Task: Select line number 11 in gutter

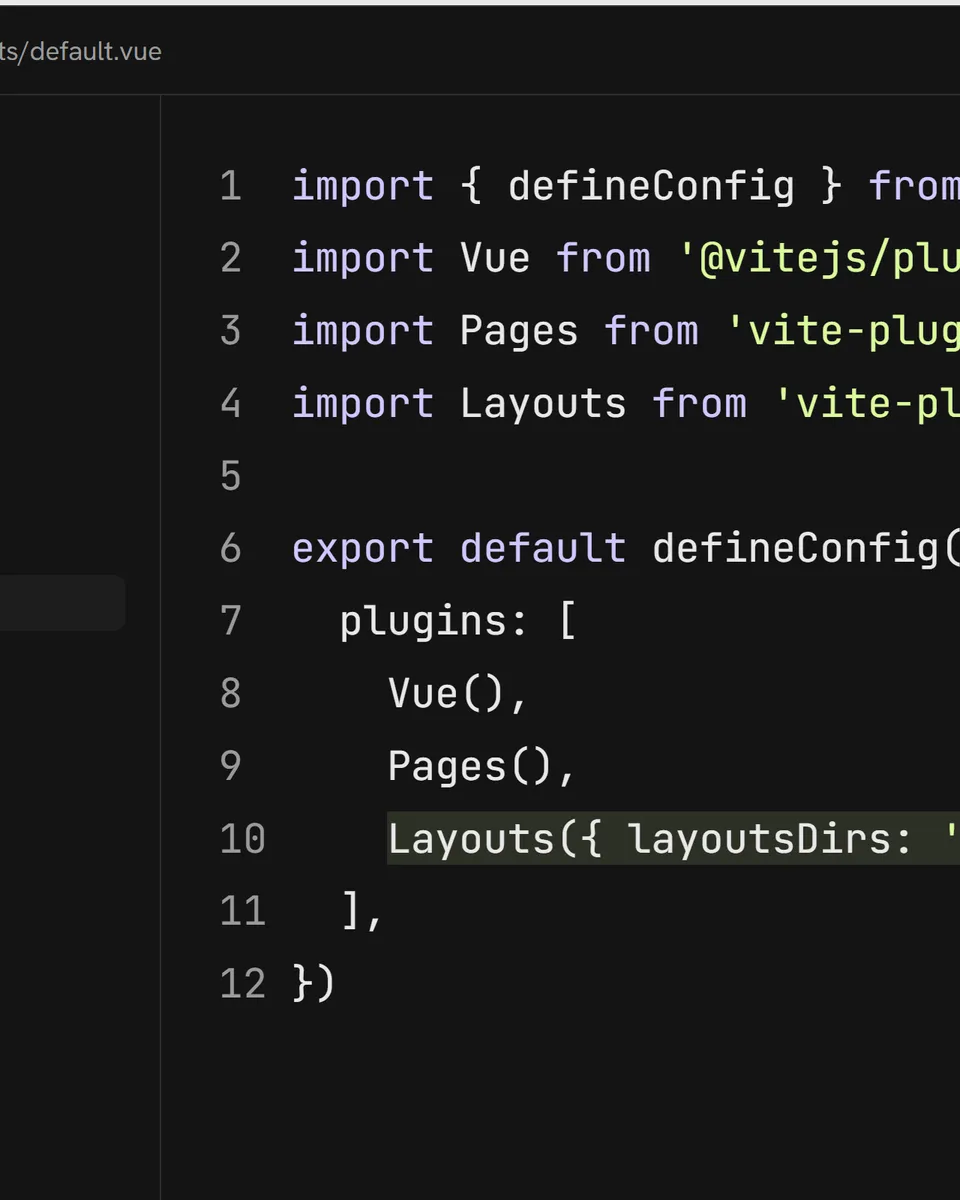Action: (x=243, y=911)
